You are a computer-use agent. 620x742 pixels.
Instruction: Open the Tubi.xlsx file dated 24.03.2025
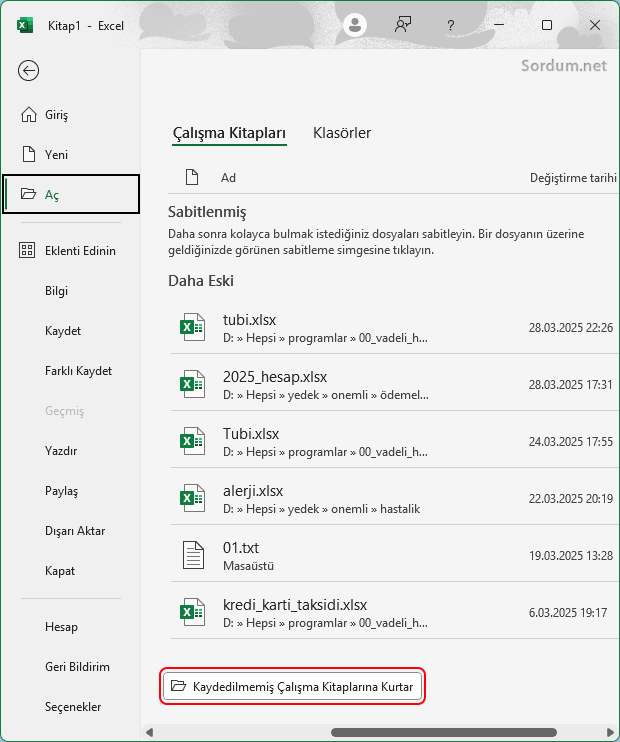(x=394, y=442)
